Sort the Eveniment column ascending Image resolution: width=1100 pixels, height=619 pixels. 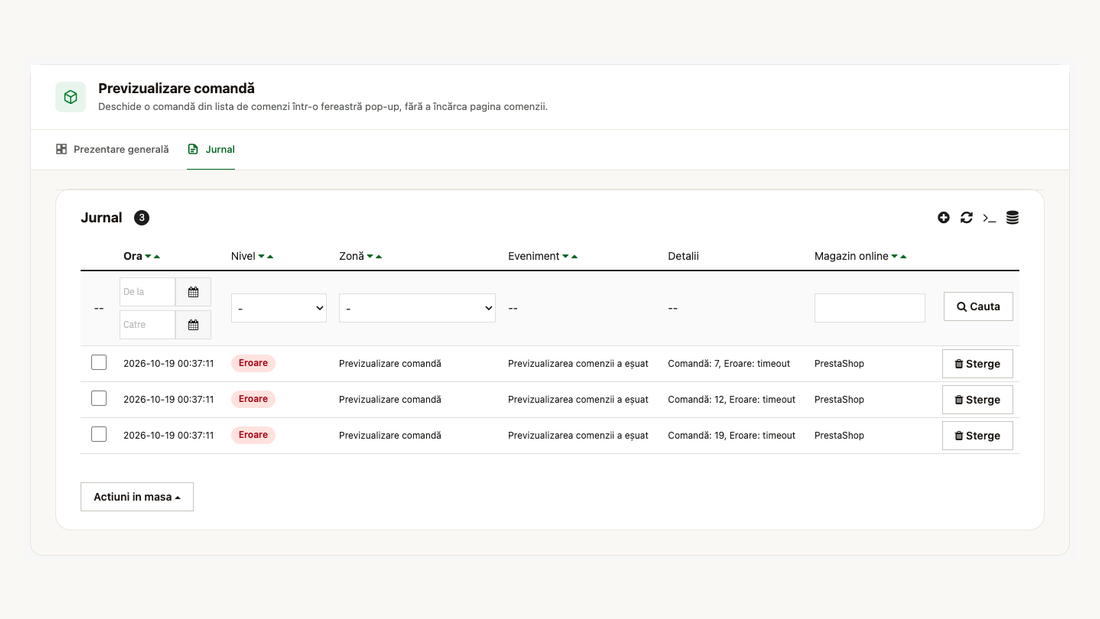point(575,256)
